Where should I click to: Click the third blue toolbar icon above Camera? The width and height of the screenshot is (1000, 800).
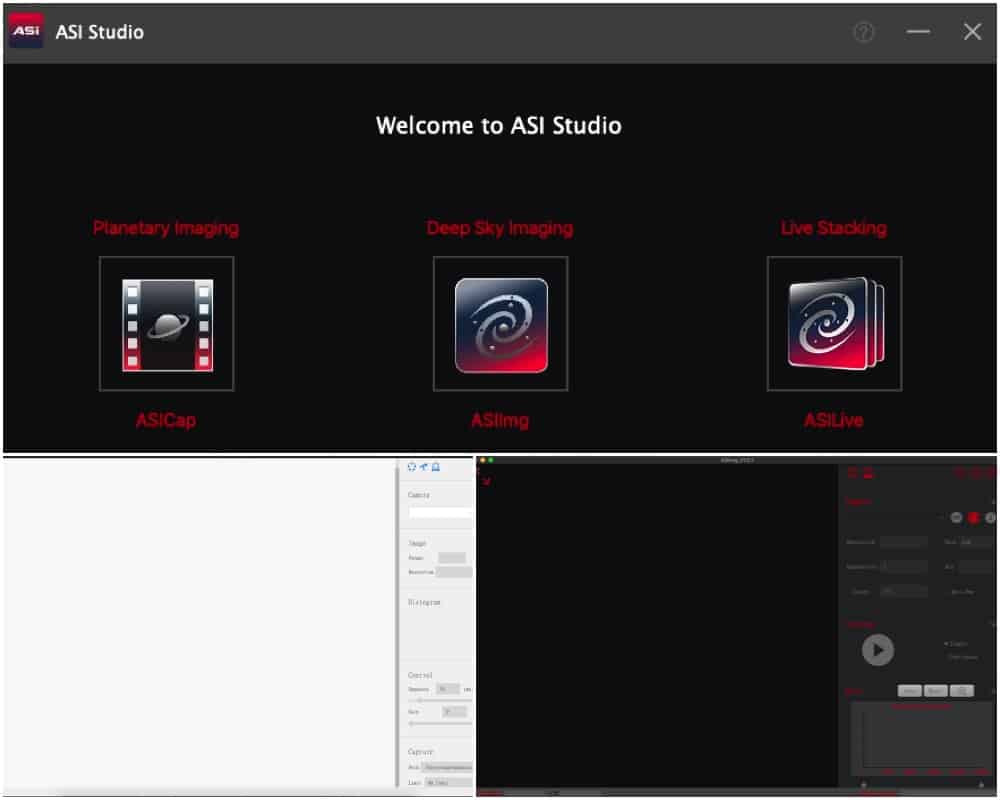tap(436, 467)
